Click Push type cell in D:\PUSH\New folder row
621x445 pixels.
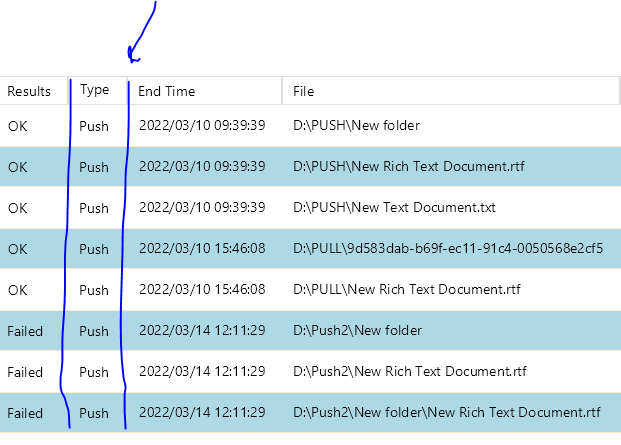[94, 125]
